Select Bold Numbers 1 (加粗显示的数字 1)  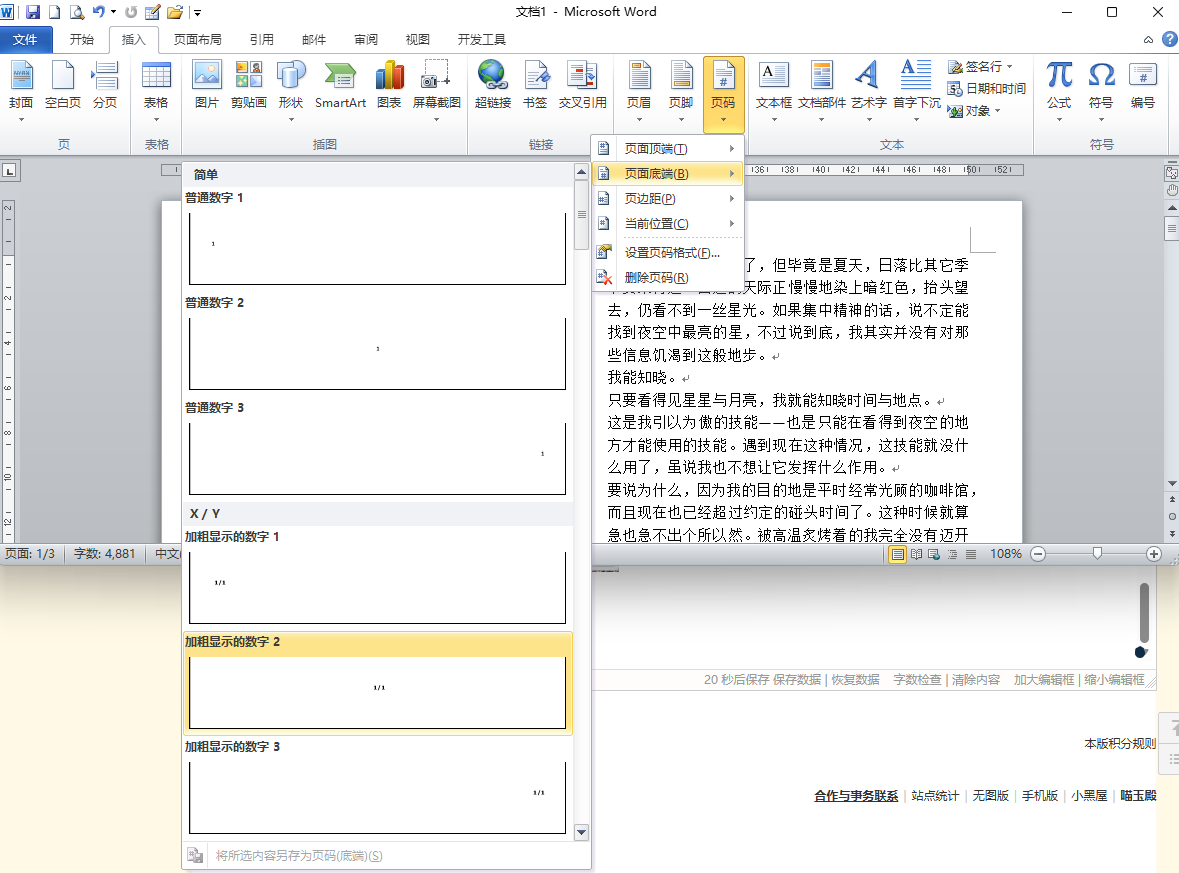(377, 577)
